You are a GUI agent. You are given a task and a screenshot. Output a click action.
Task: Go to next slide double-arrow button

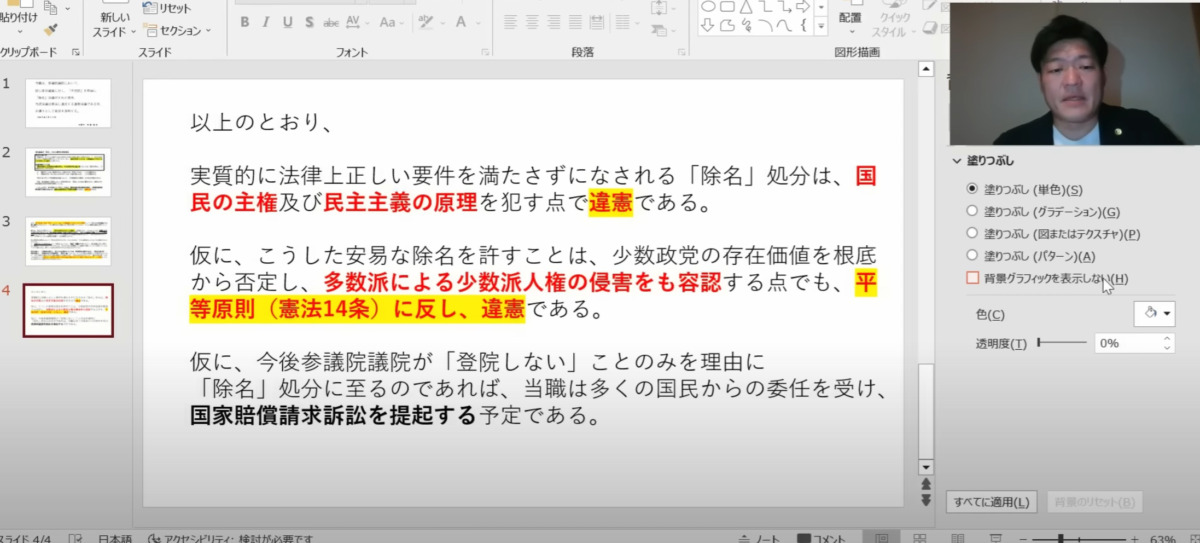tap(925, 498)
